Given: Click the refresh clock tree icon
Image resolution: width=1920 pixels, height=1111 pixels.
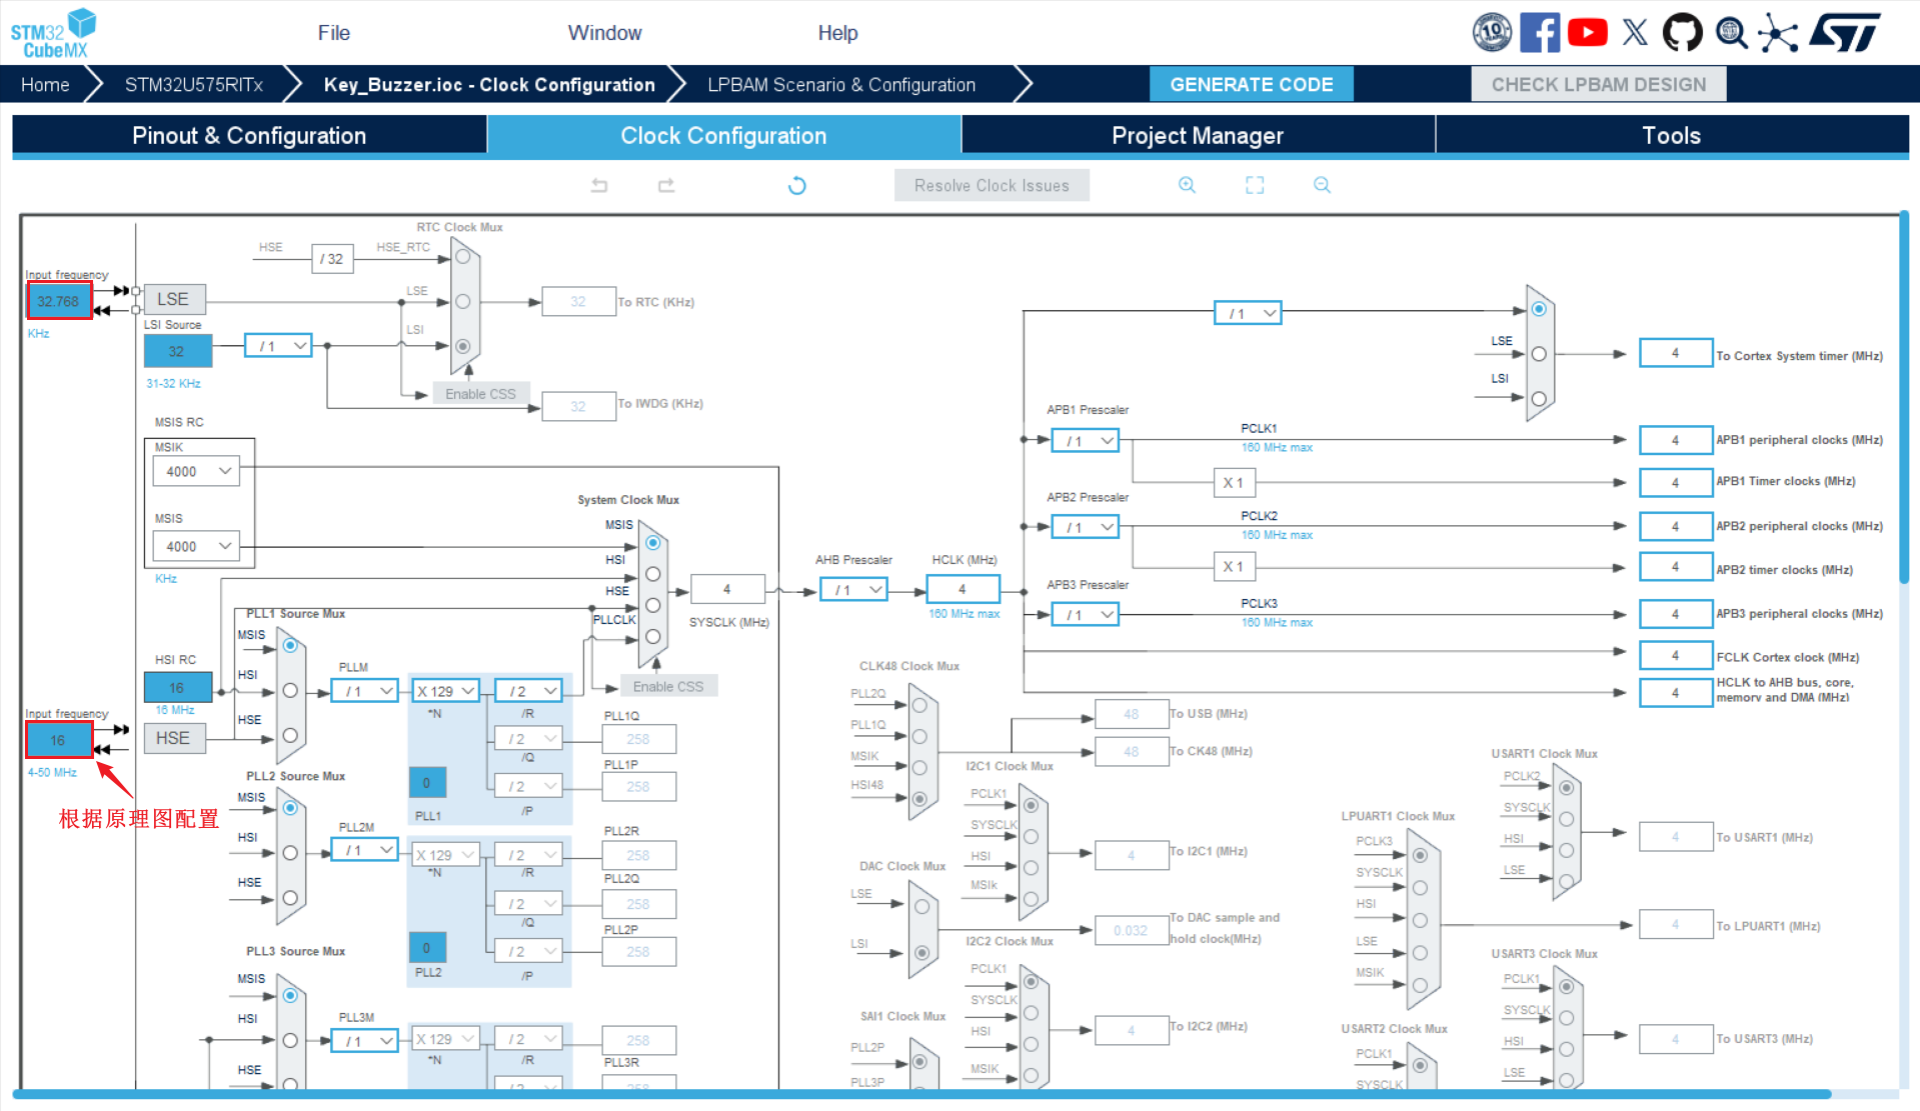Looking at the screenshot, I should 797,185.
